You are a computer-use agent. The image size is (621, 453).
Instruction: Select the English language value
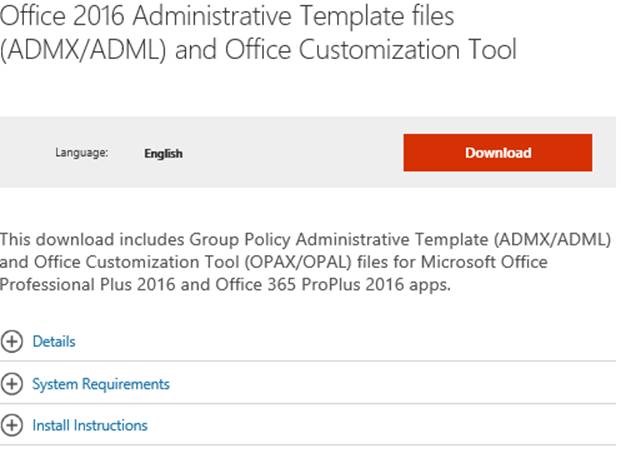[x=163, y=154]
